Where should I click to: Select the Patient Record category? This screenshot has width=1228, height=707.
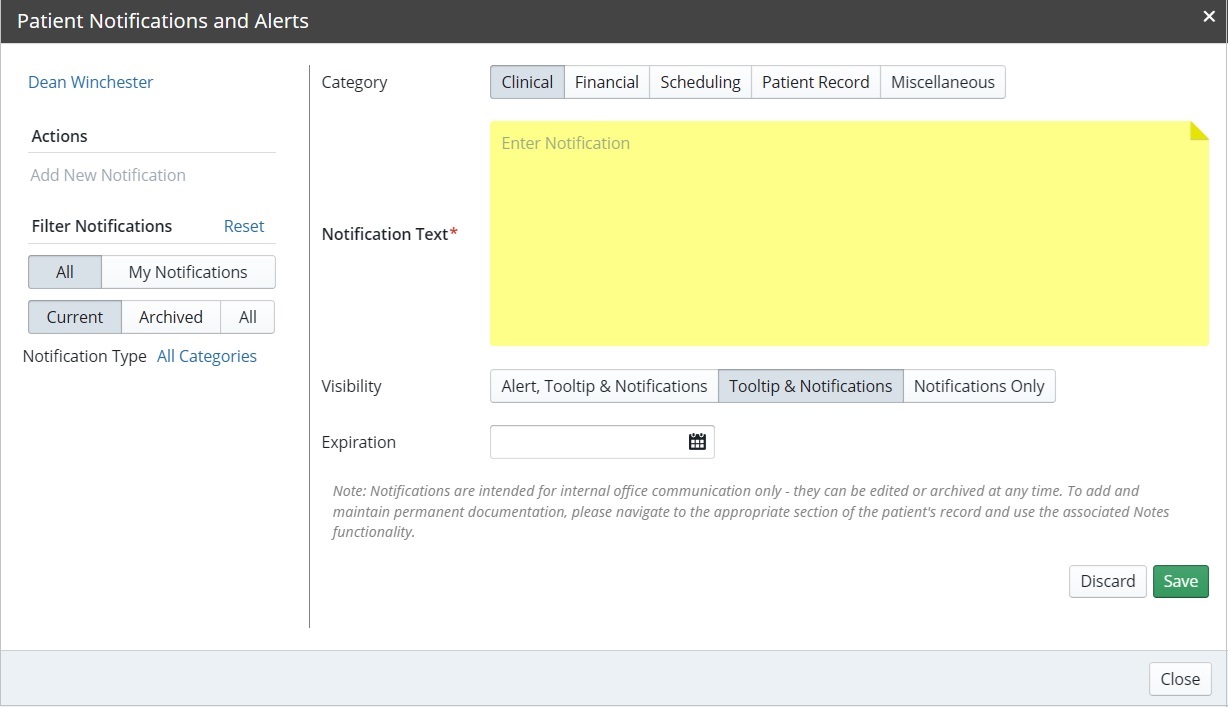pyautogui.click(x=816, y=82)
